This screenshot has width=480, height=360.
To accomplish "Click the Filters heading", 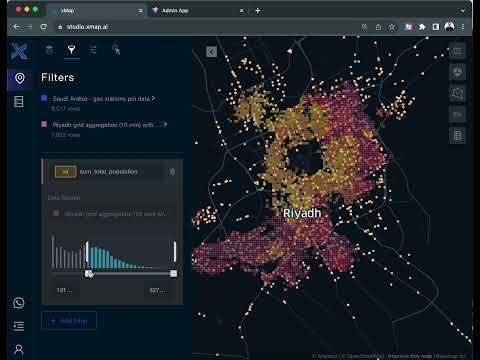I will coord(58,77).
